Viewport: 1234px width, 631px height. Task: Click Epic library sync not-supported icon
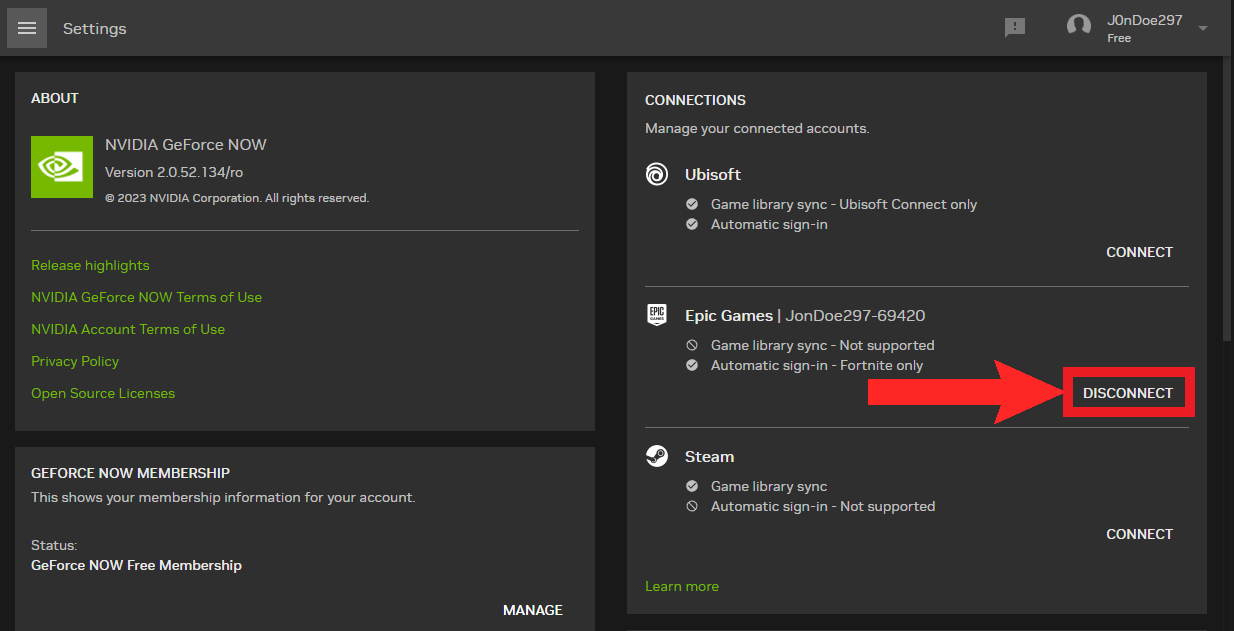point(692,345)
